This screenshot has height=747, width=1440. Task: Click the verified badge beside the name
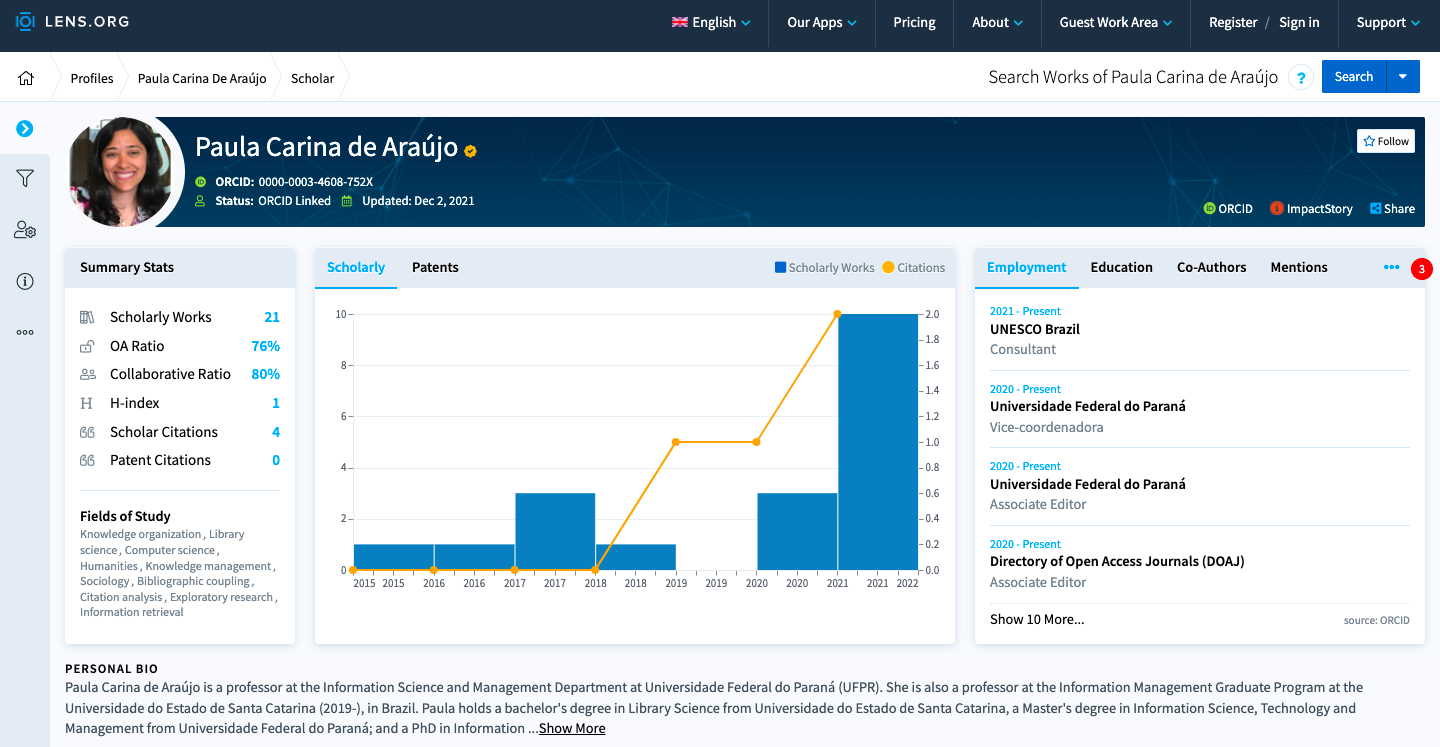470,151
